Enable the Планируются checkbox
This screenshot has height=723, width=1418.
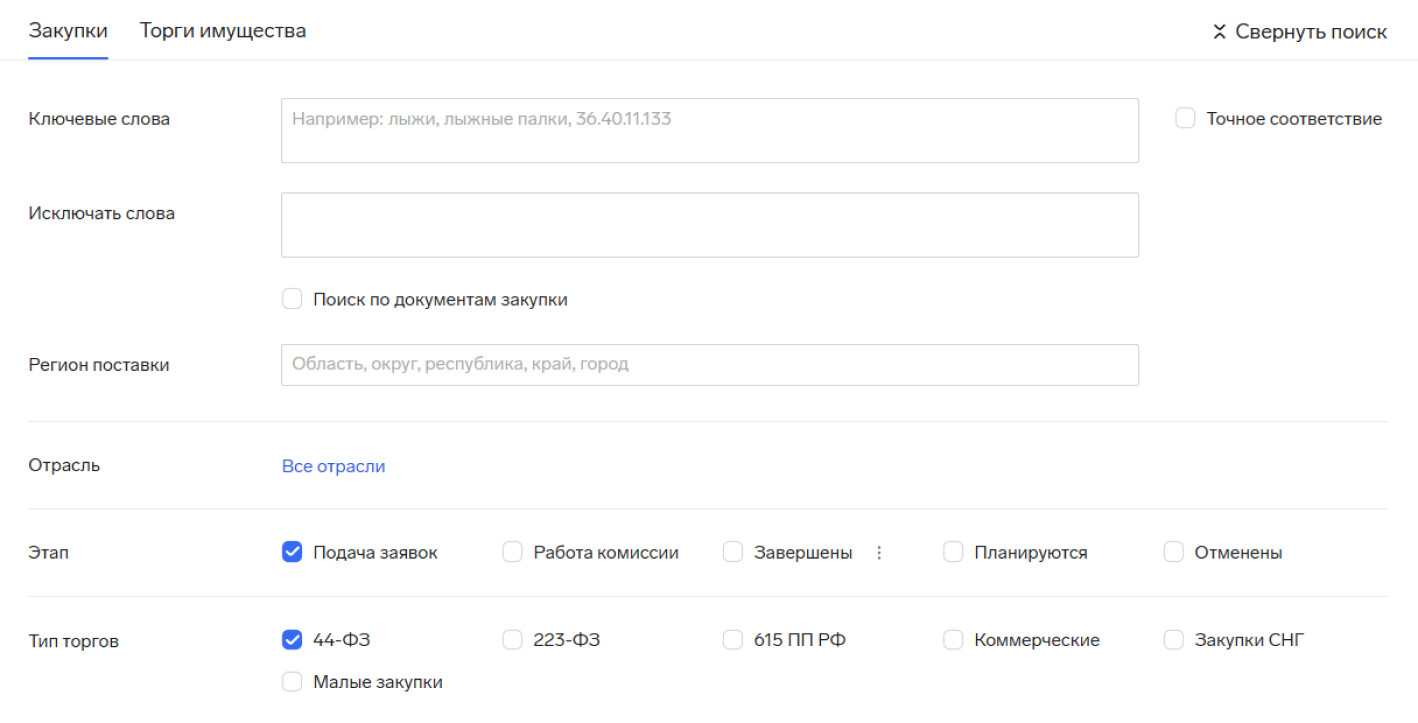[953, 552]
